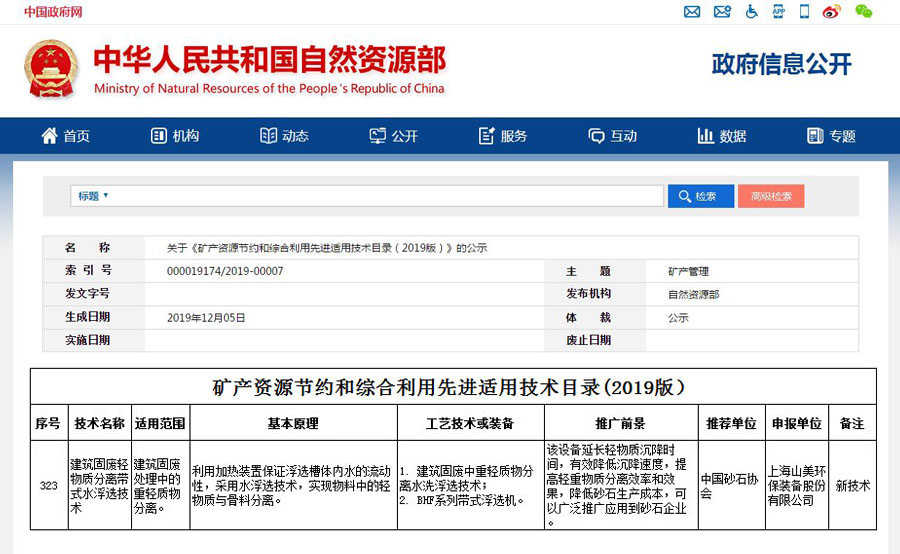
Task: Open the 动态 news menu item
Action: coord(284,136)
